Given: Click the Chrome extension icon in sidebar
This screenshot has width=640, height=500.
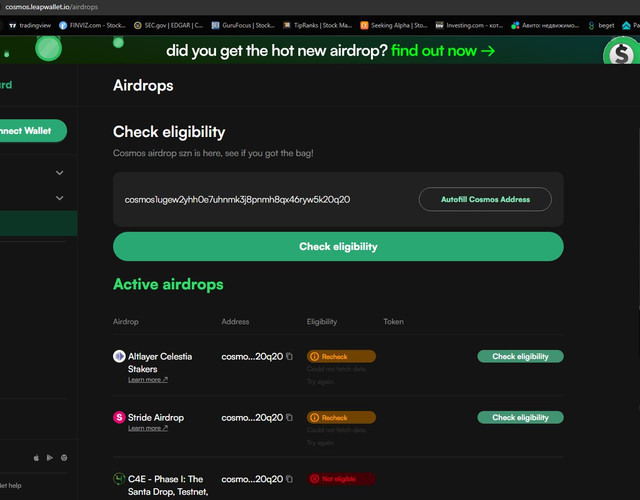Looking at the screenshot, I should [64, 458].
